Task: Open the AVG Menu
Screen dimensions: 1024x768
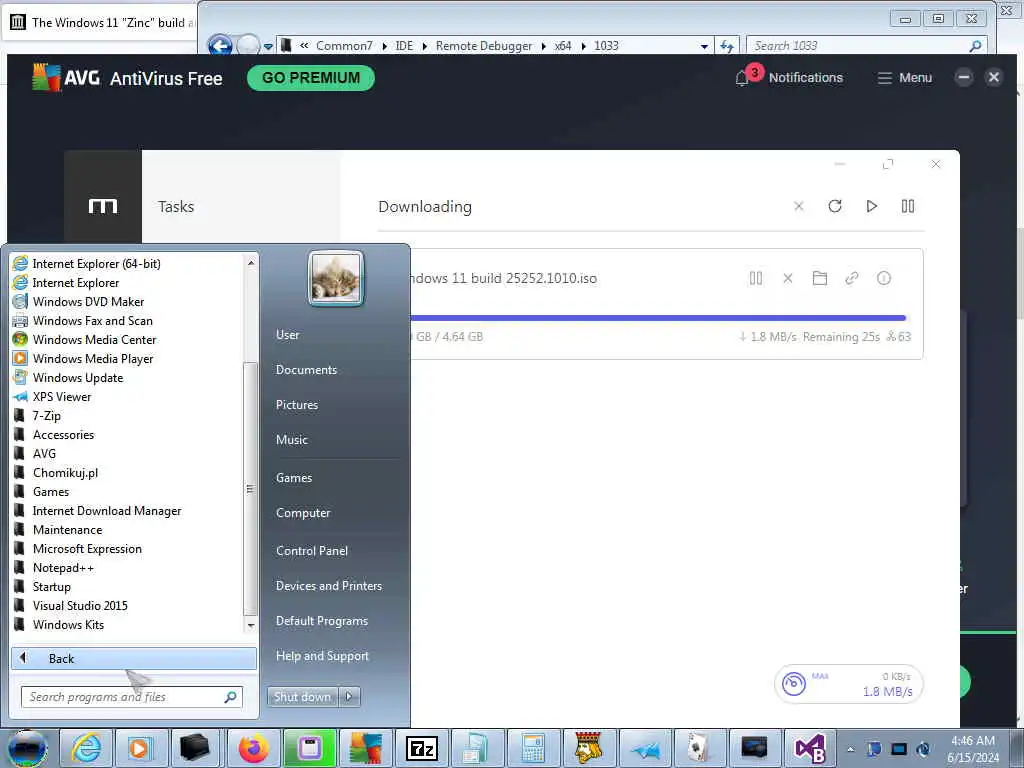Action: [x=904, y=78]
